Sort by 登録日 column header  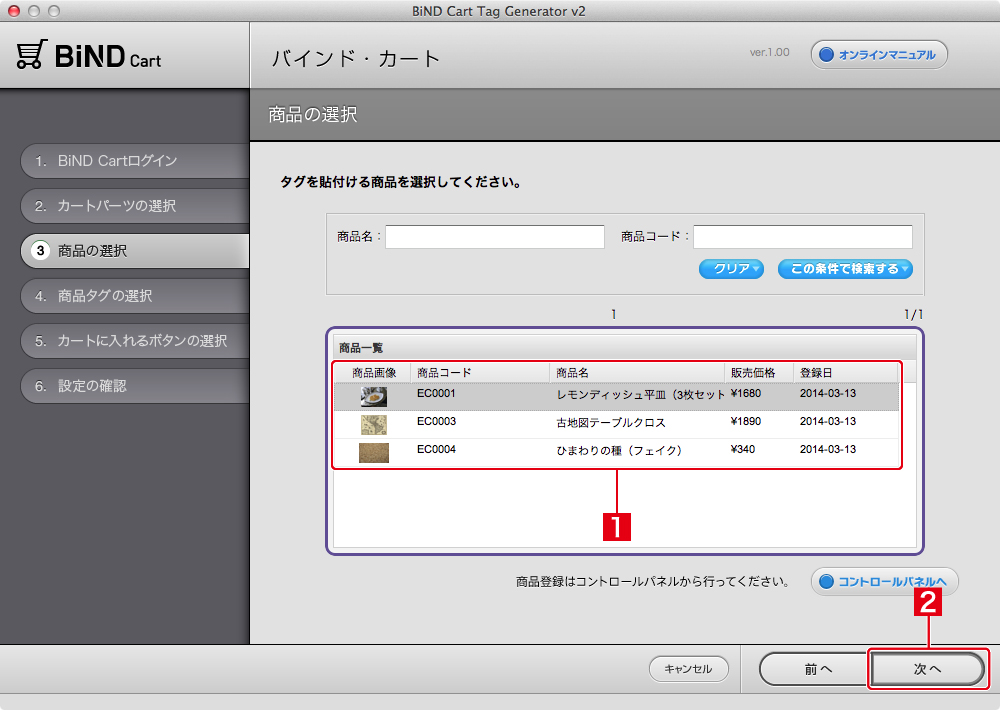coord(846,373)
